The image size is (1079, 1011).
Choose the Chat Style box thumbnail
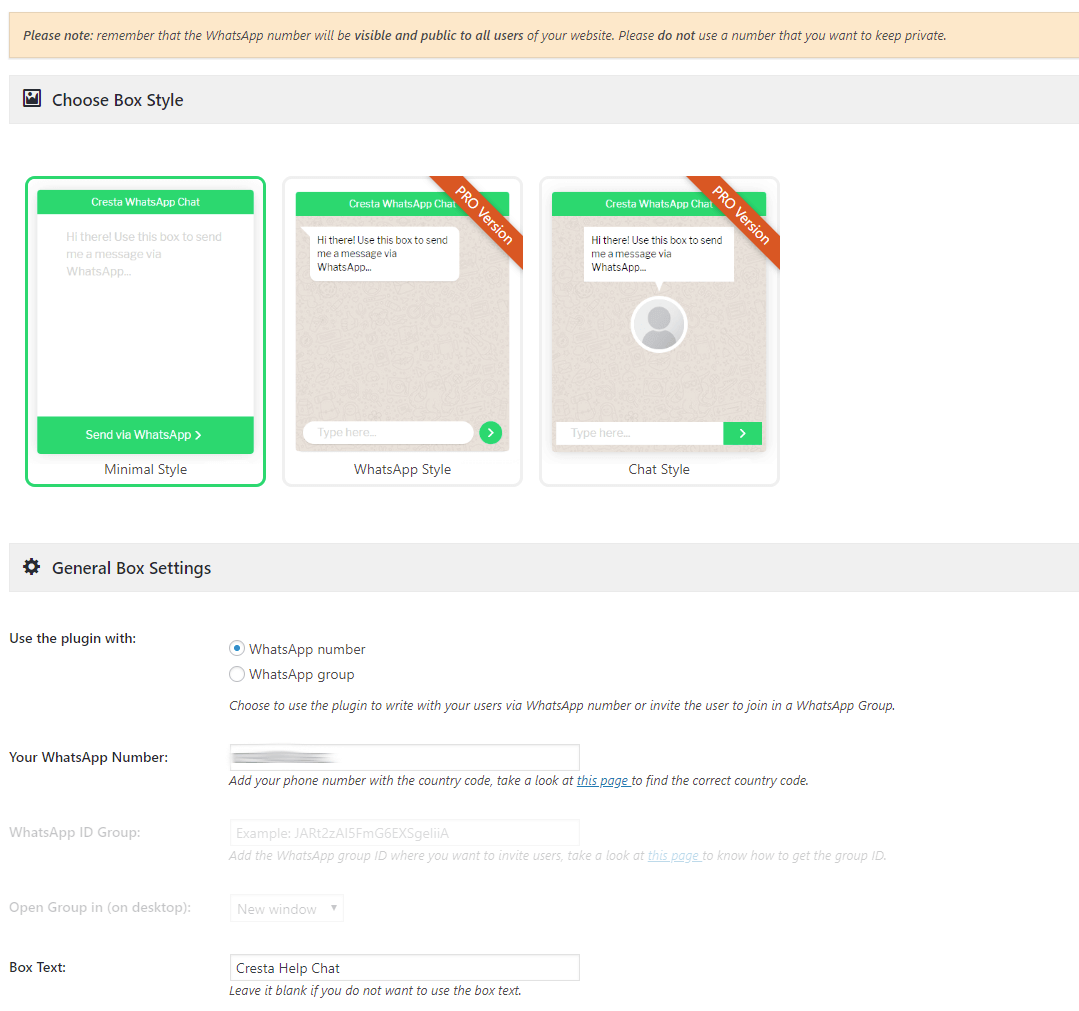pyautogui.click(x=659, y=332)
